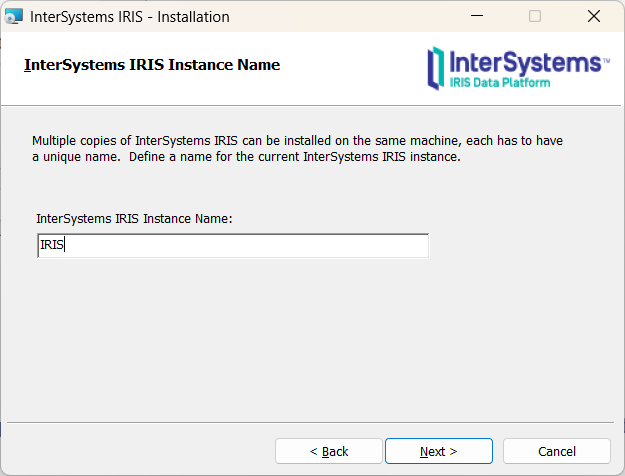The height and width of the screenshot is (476, 625).
Task: Go back with the "< Back" button
Action: tap(328, 451)
